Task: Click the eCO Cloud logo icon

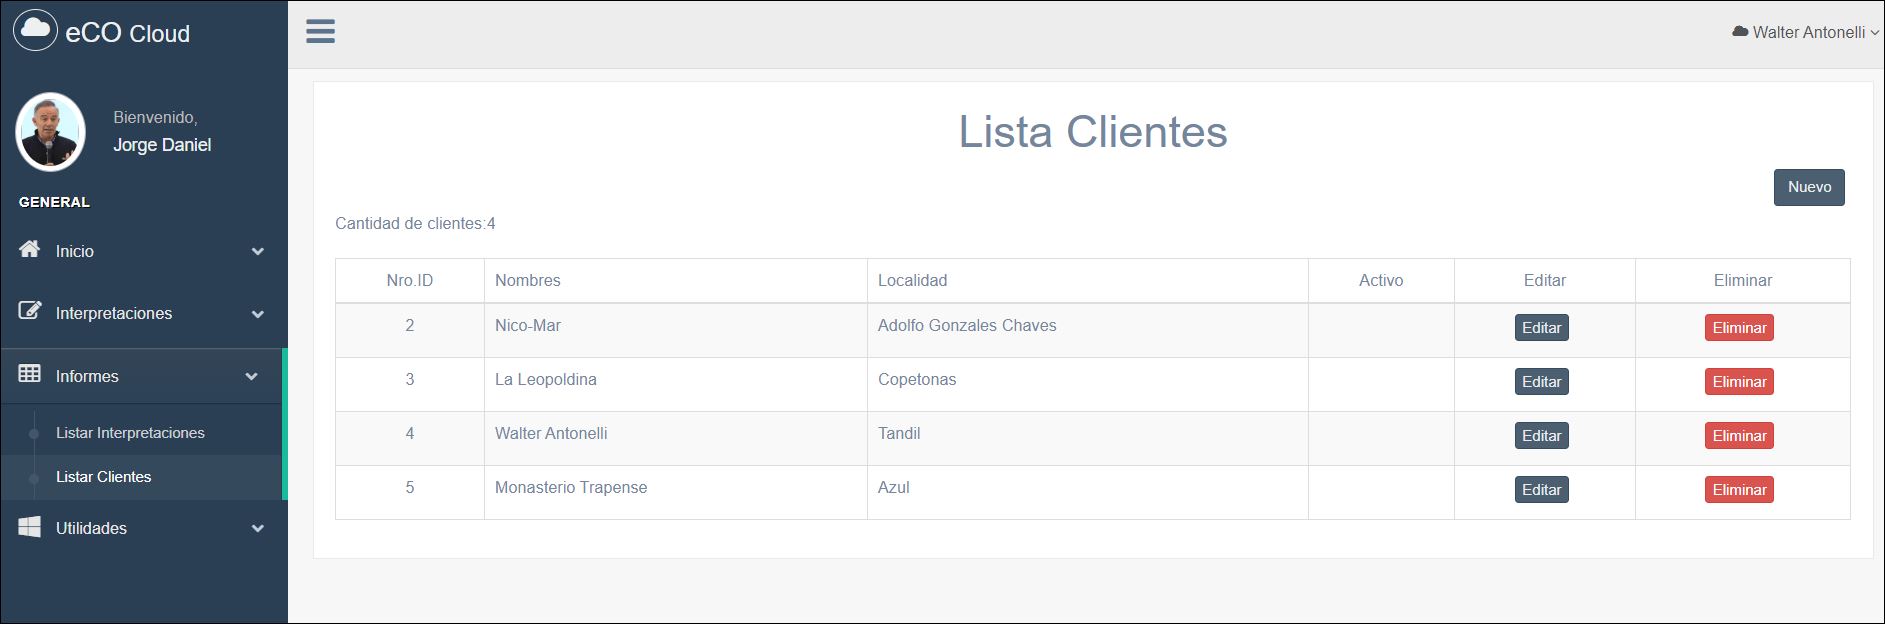Action: pos(35,31)
